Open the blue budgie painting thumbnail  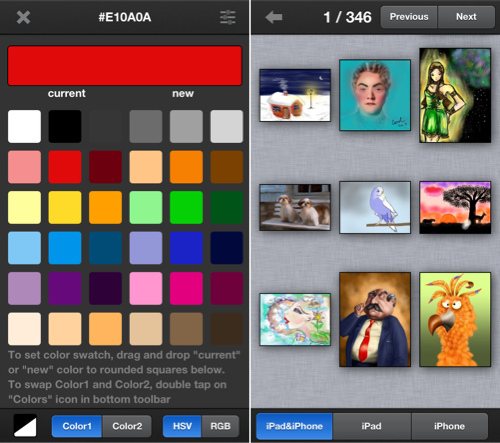click(375, 207)
